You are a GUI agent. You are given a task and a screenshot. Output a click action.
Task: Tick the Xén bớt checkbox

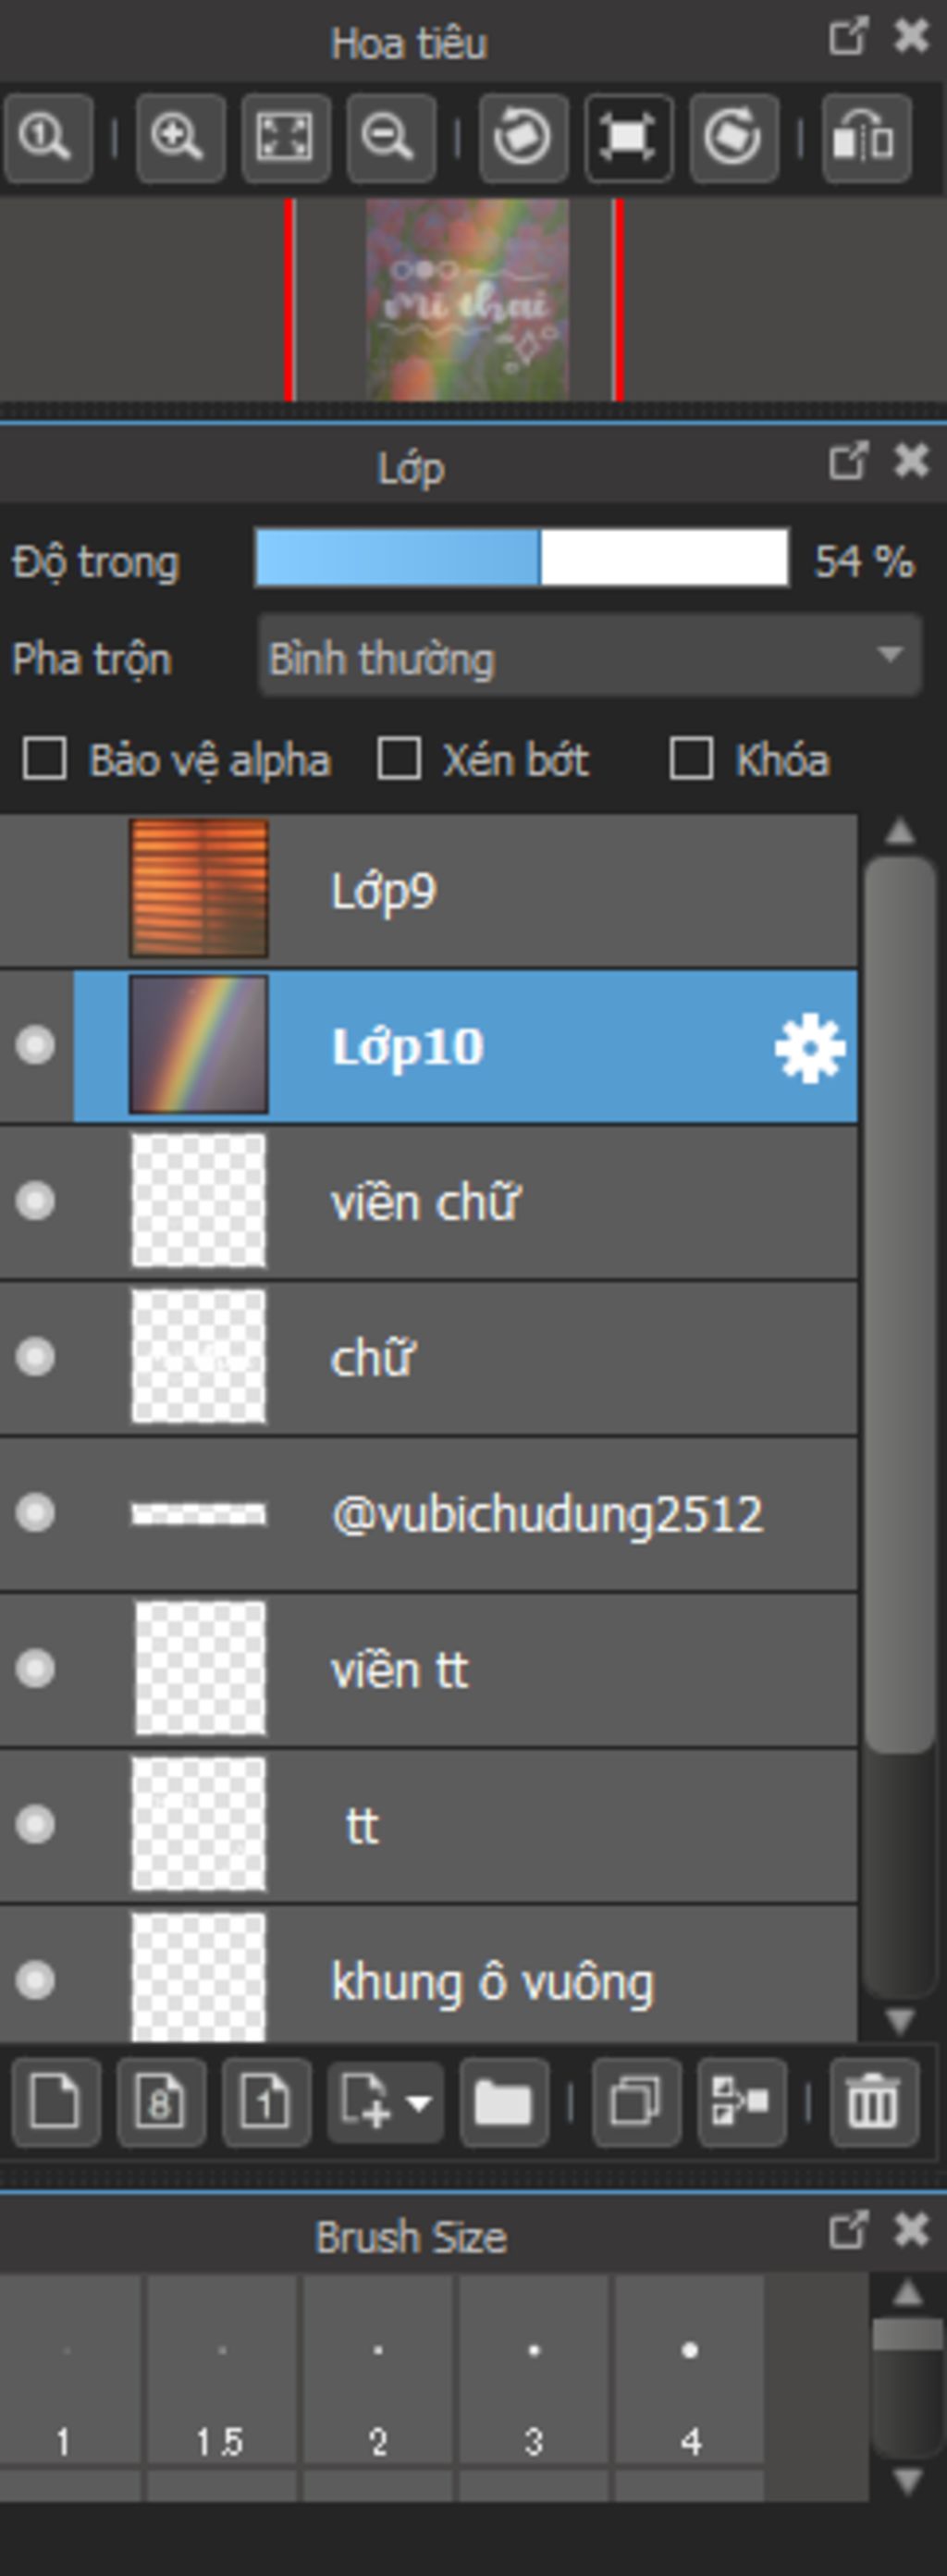point(398,759)
